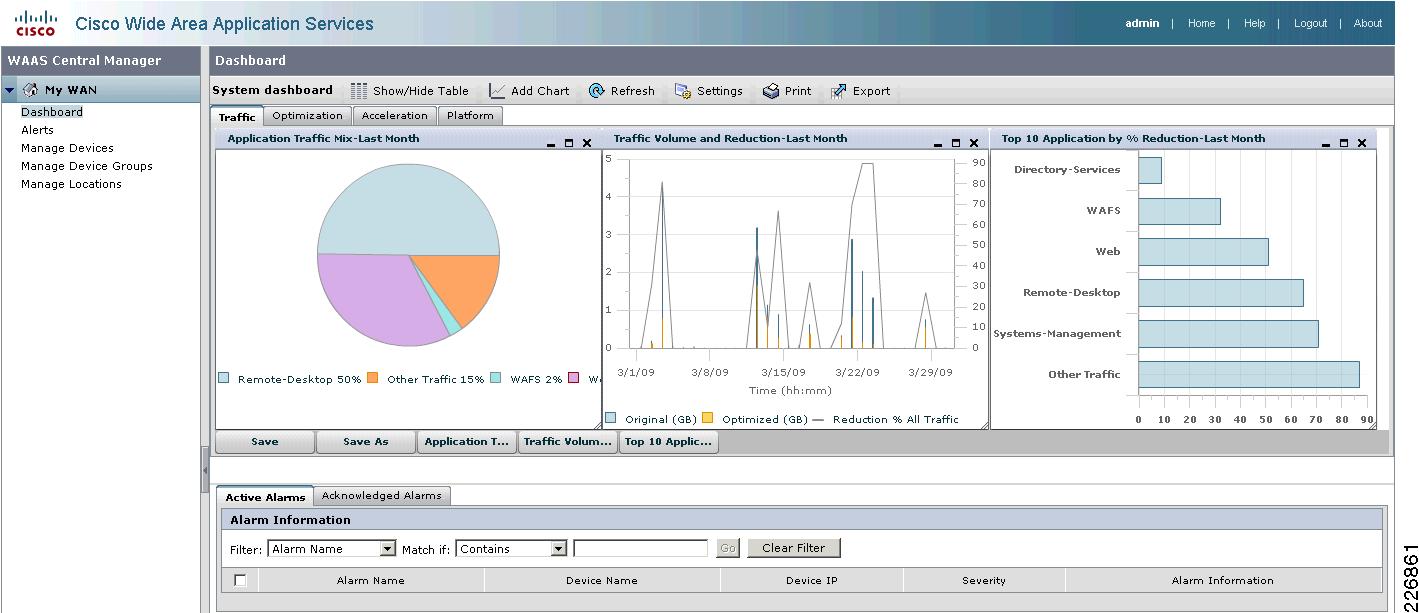Screen dimensions: 1419x613
Task: Click the Other Traffic bar in chart
Action: click(1249, 374)
